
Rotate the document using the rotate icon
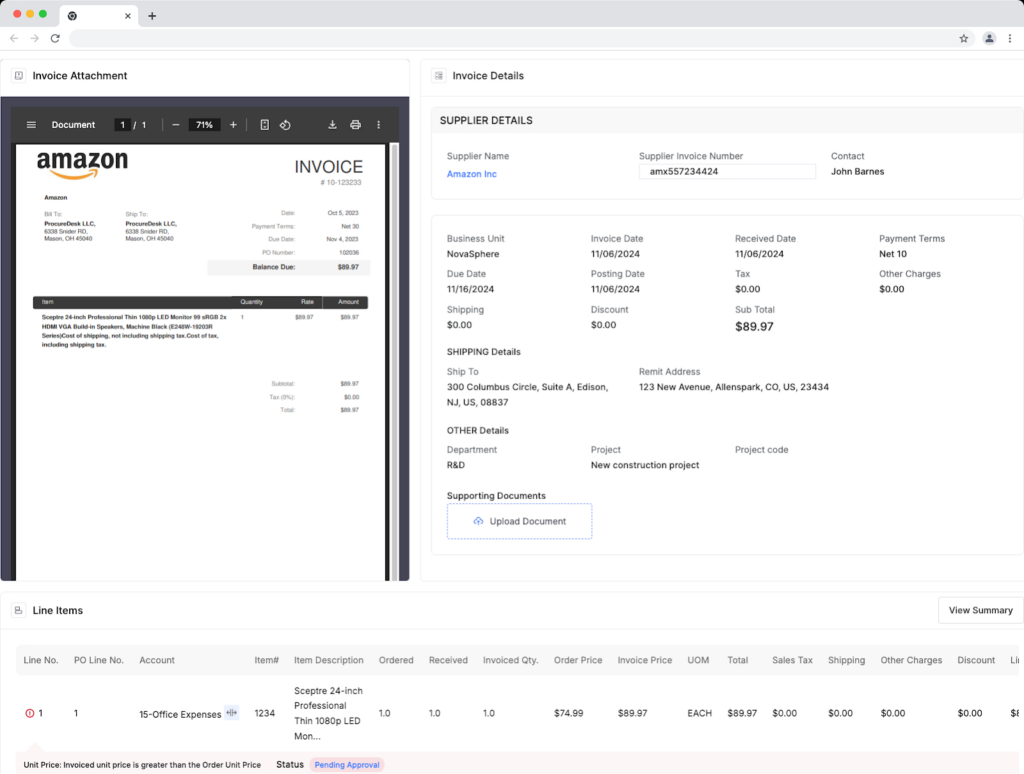coord(285,124)
